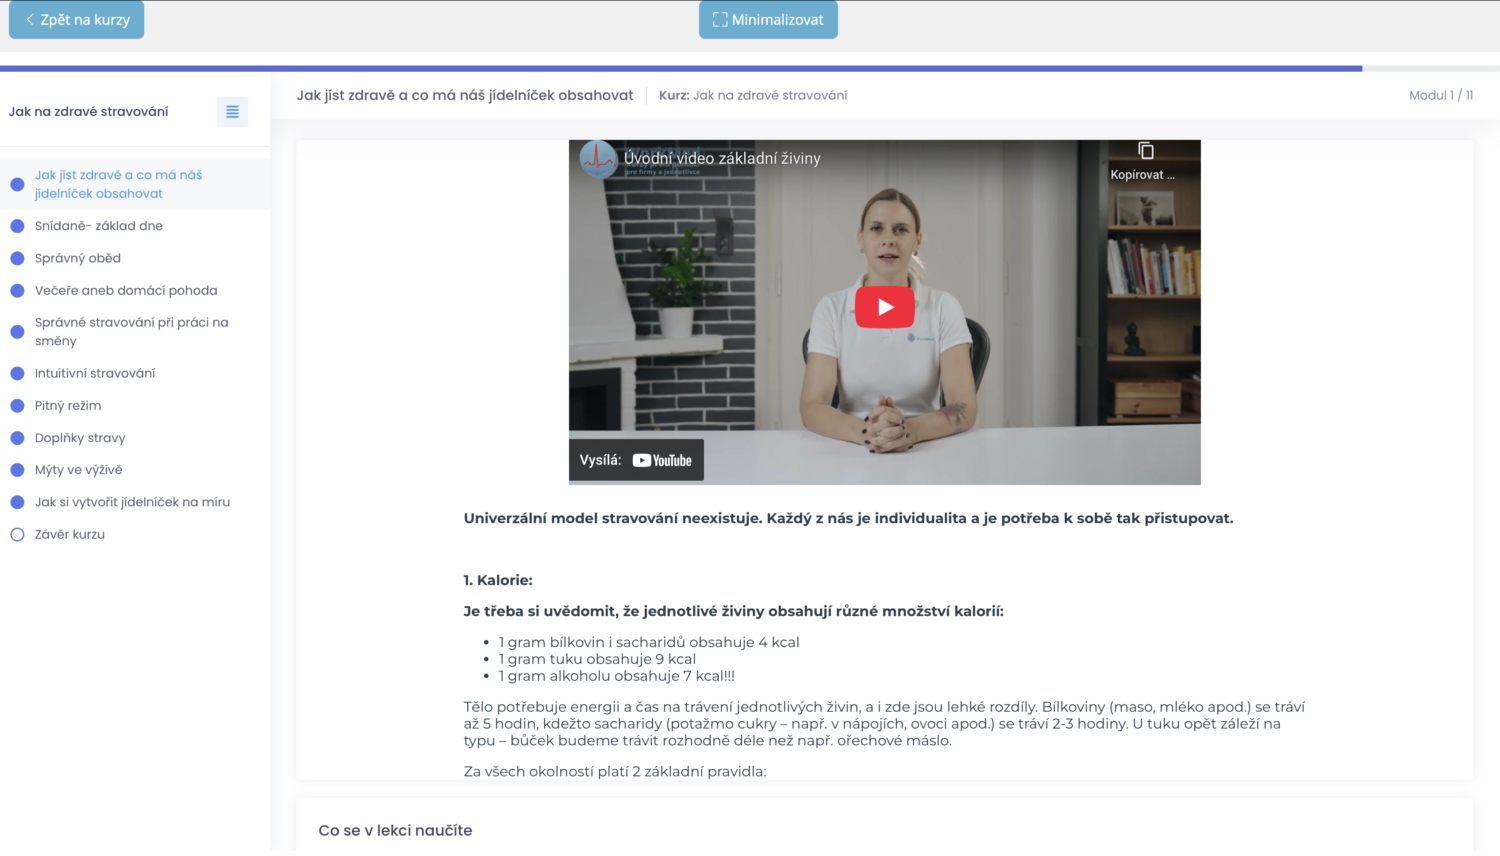Click the copy link icon on video
This screenshot has height=856, width=1500.
click(1146, 151)
